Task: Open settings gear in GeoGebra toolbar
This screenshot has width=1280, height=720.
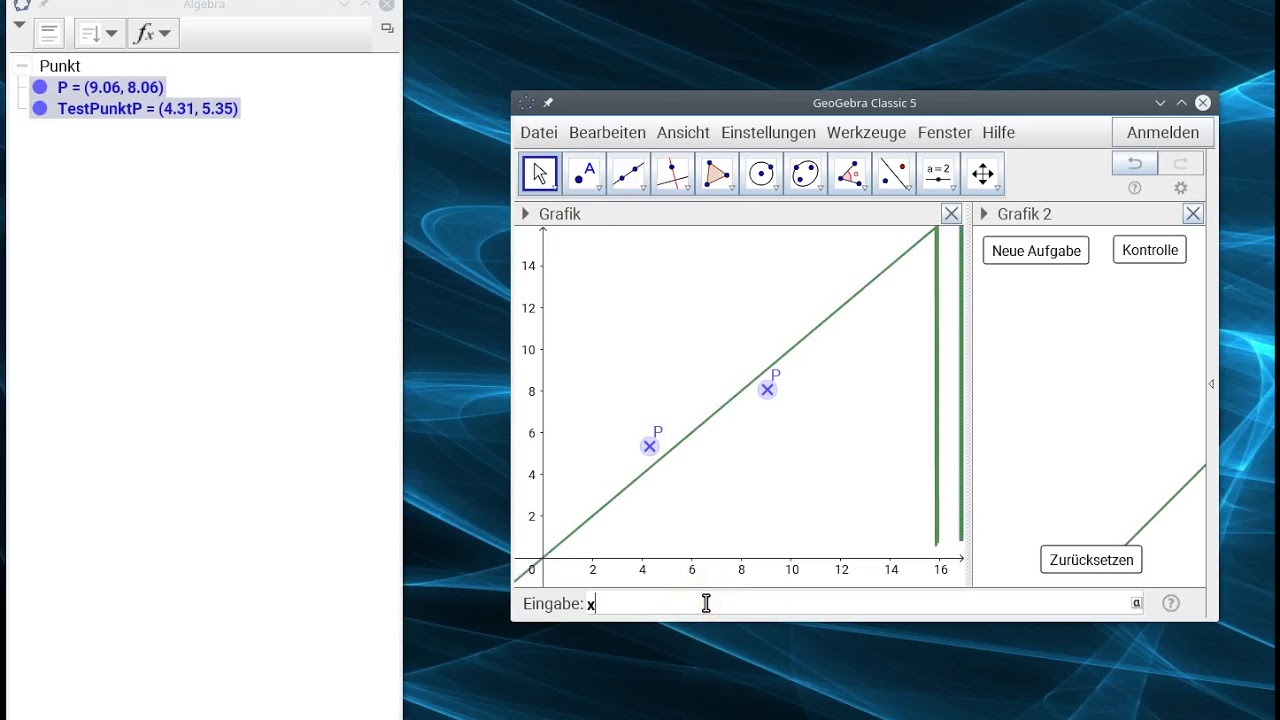Action: point(1181,188)
